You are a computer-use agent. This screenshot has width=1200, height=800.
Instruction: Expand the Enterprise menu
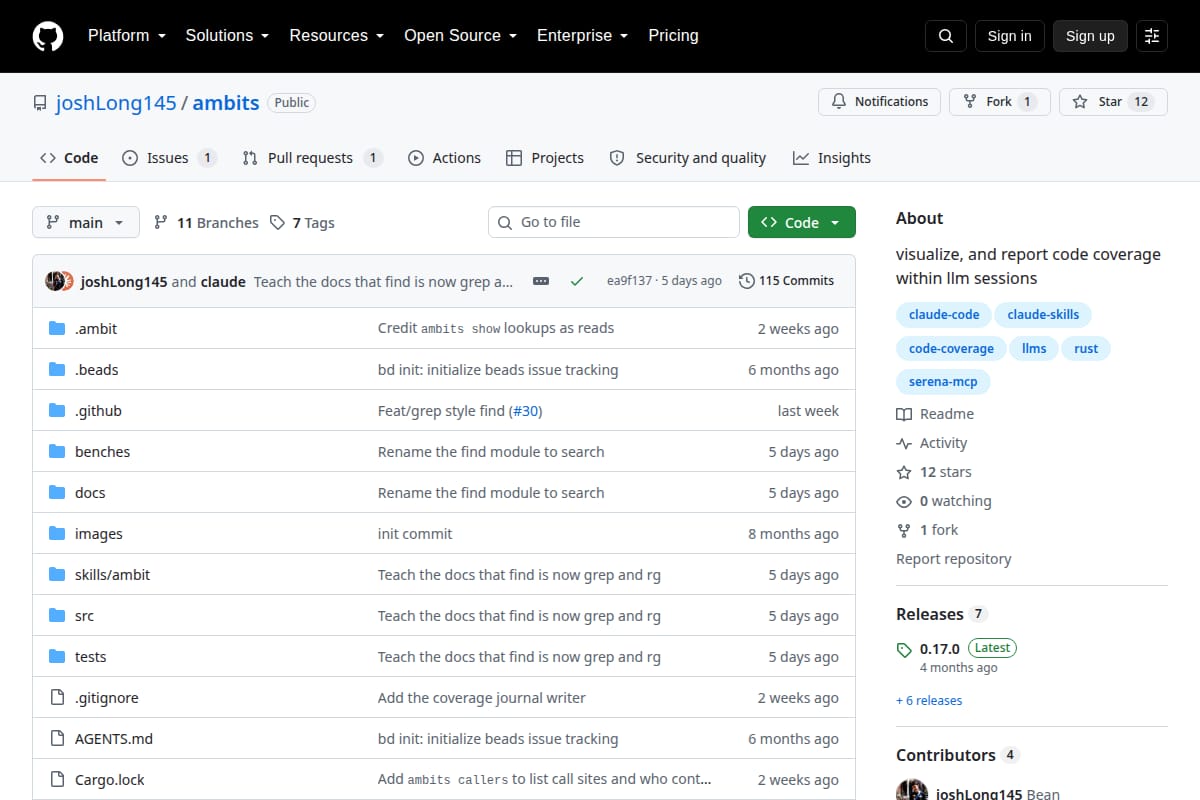pyautogui.click(x=583, y=36)
